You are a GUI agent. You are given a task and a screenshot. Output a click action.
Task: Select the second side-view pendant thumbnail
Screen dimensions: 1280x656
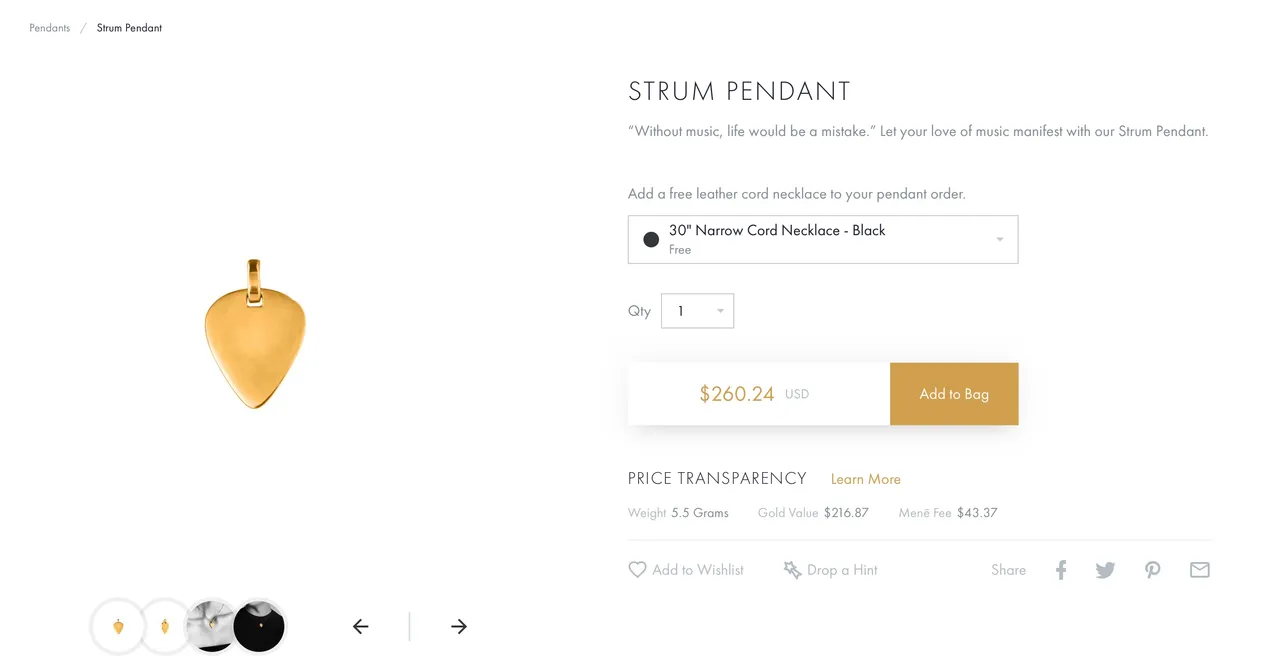tap(165, 627)
